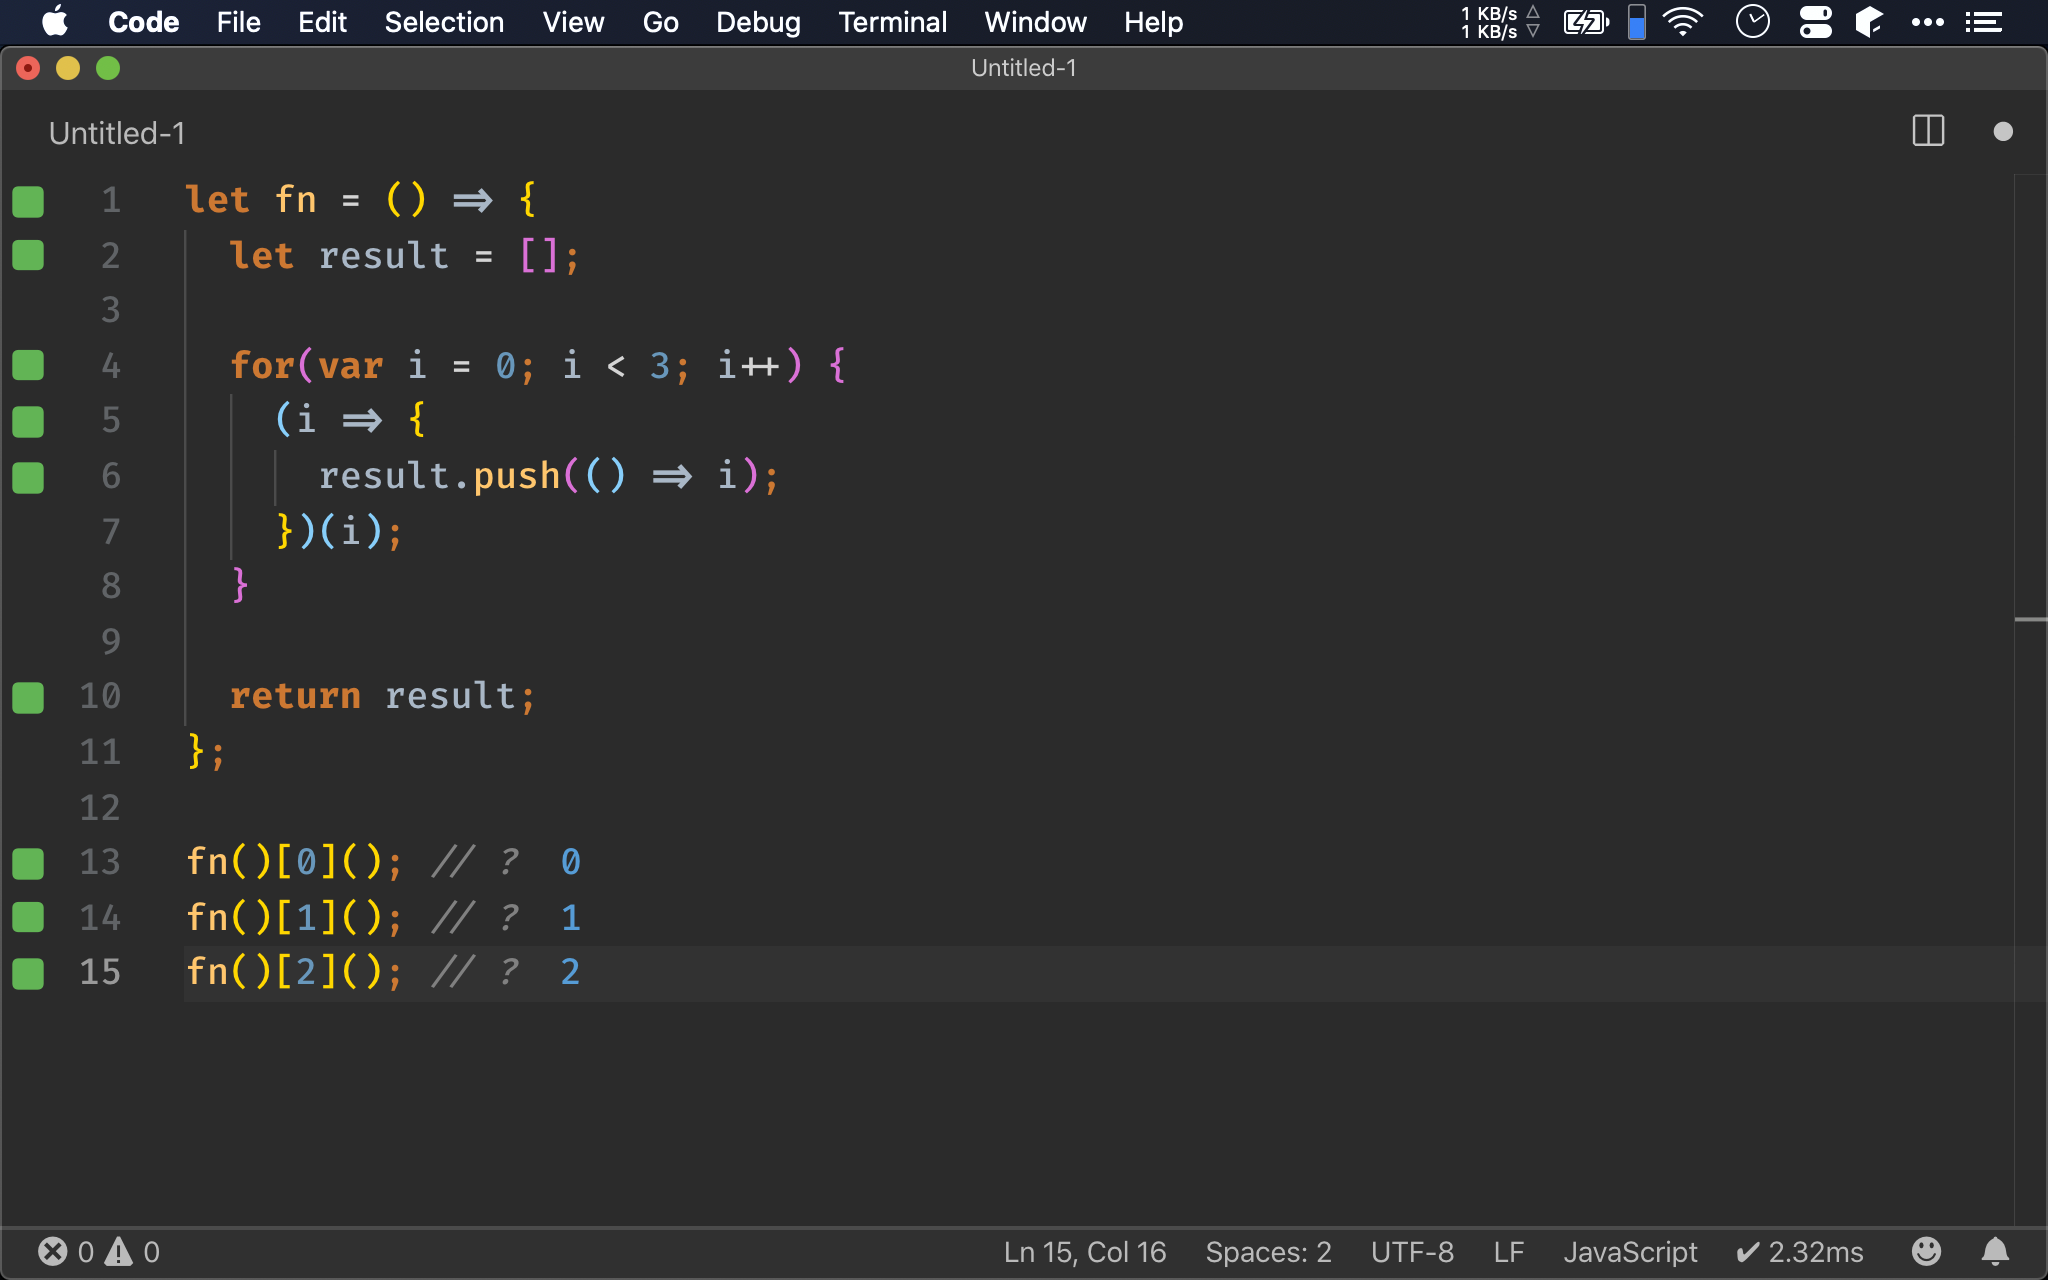Toggle the green coverage marker on line 1
Viewport: 2048px width, 1280px height.
pos(28,201)
